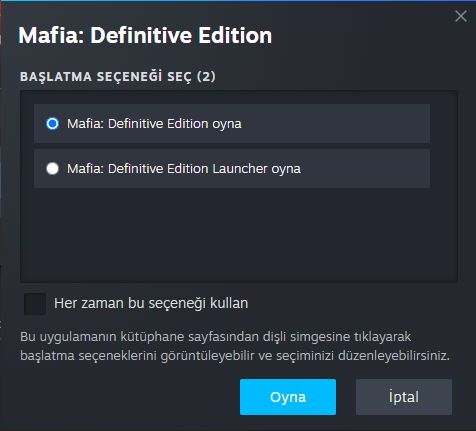This screenshot has height=431, width=476.
Task: Close the launch options dialog with X
Action: click(461, 16)
